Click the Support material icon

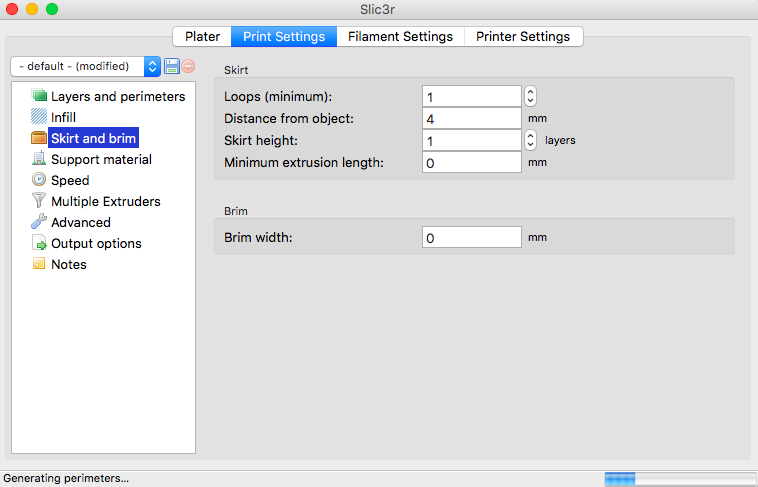(x=40, y=159)
